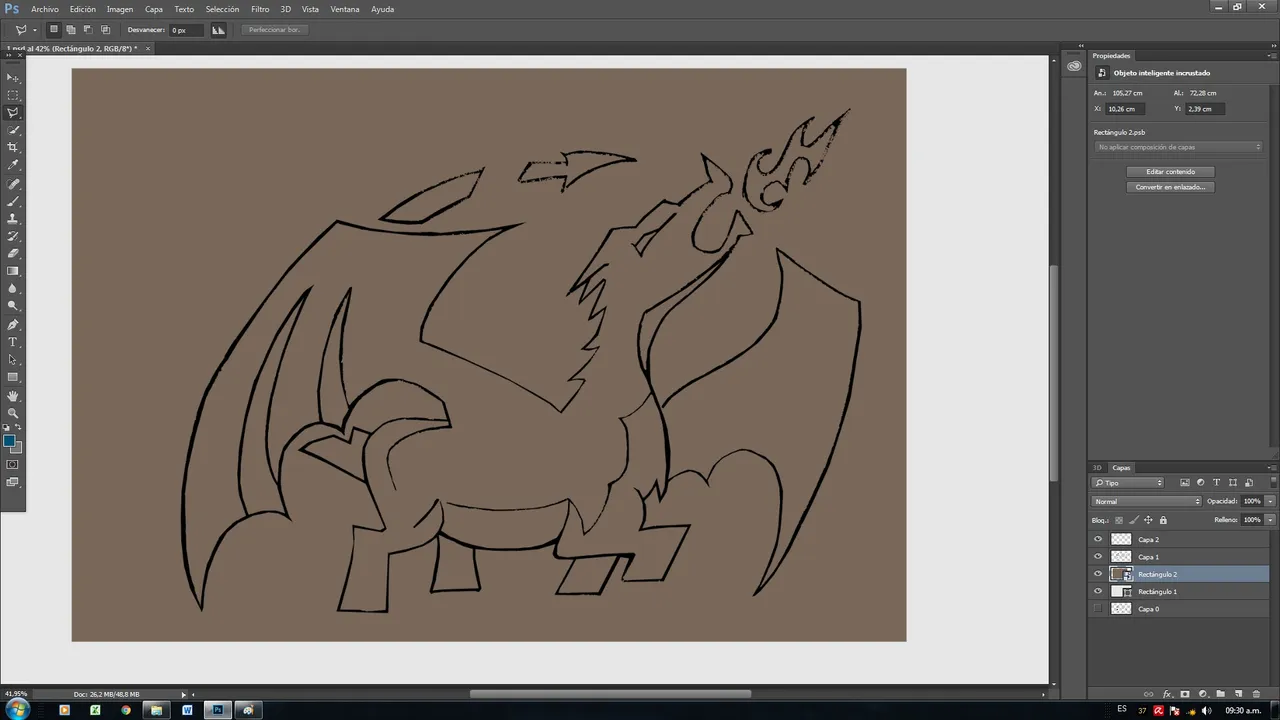Image resolution: width=1280 pixels, height=720 pixels.
Task: Click the volume icon in system tray
Action: [1206, 710]
